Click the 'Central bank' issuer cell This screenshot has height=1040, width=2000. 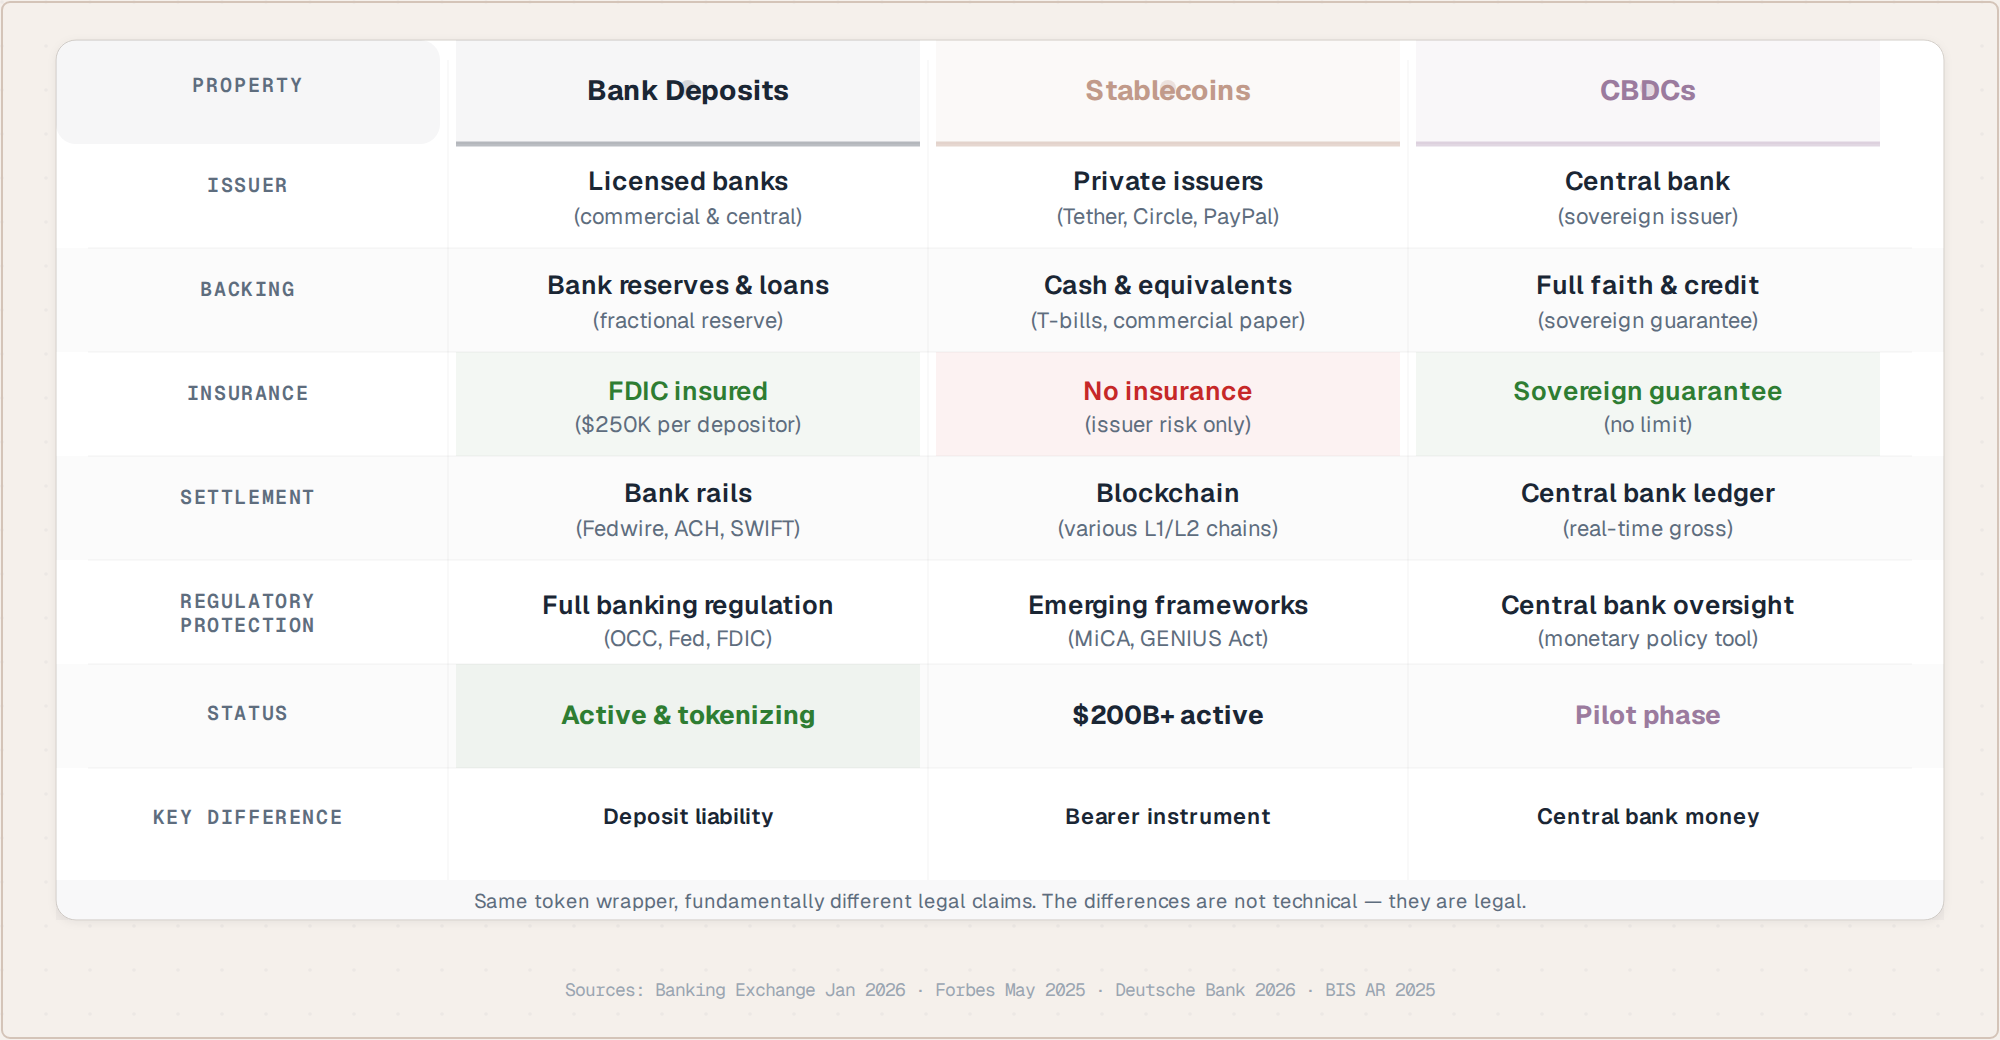[x=1648, y=181]
